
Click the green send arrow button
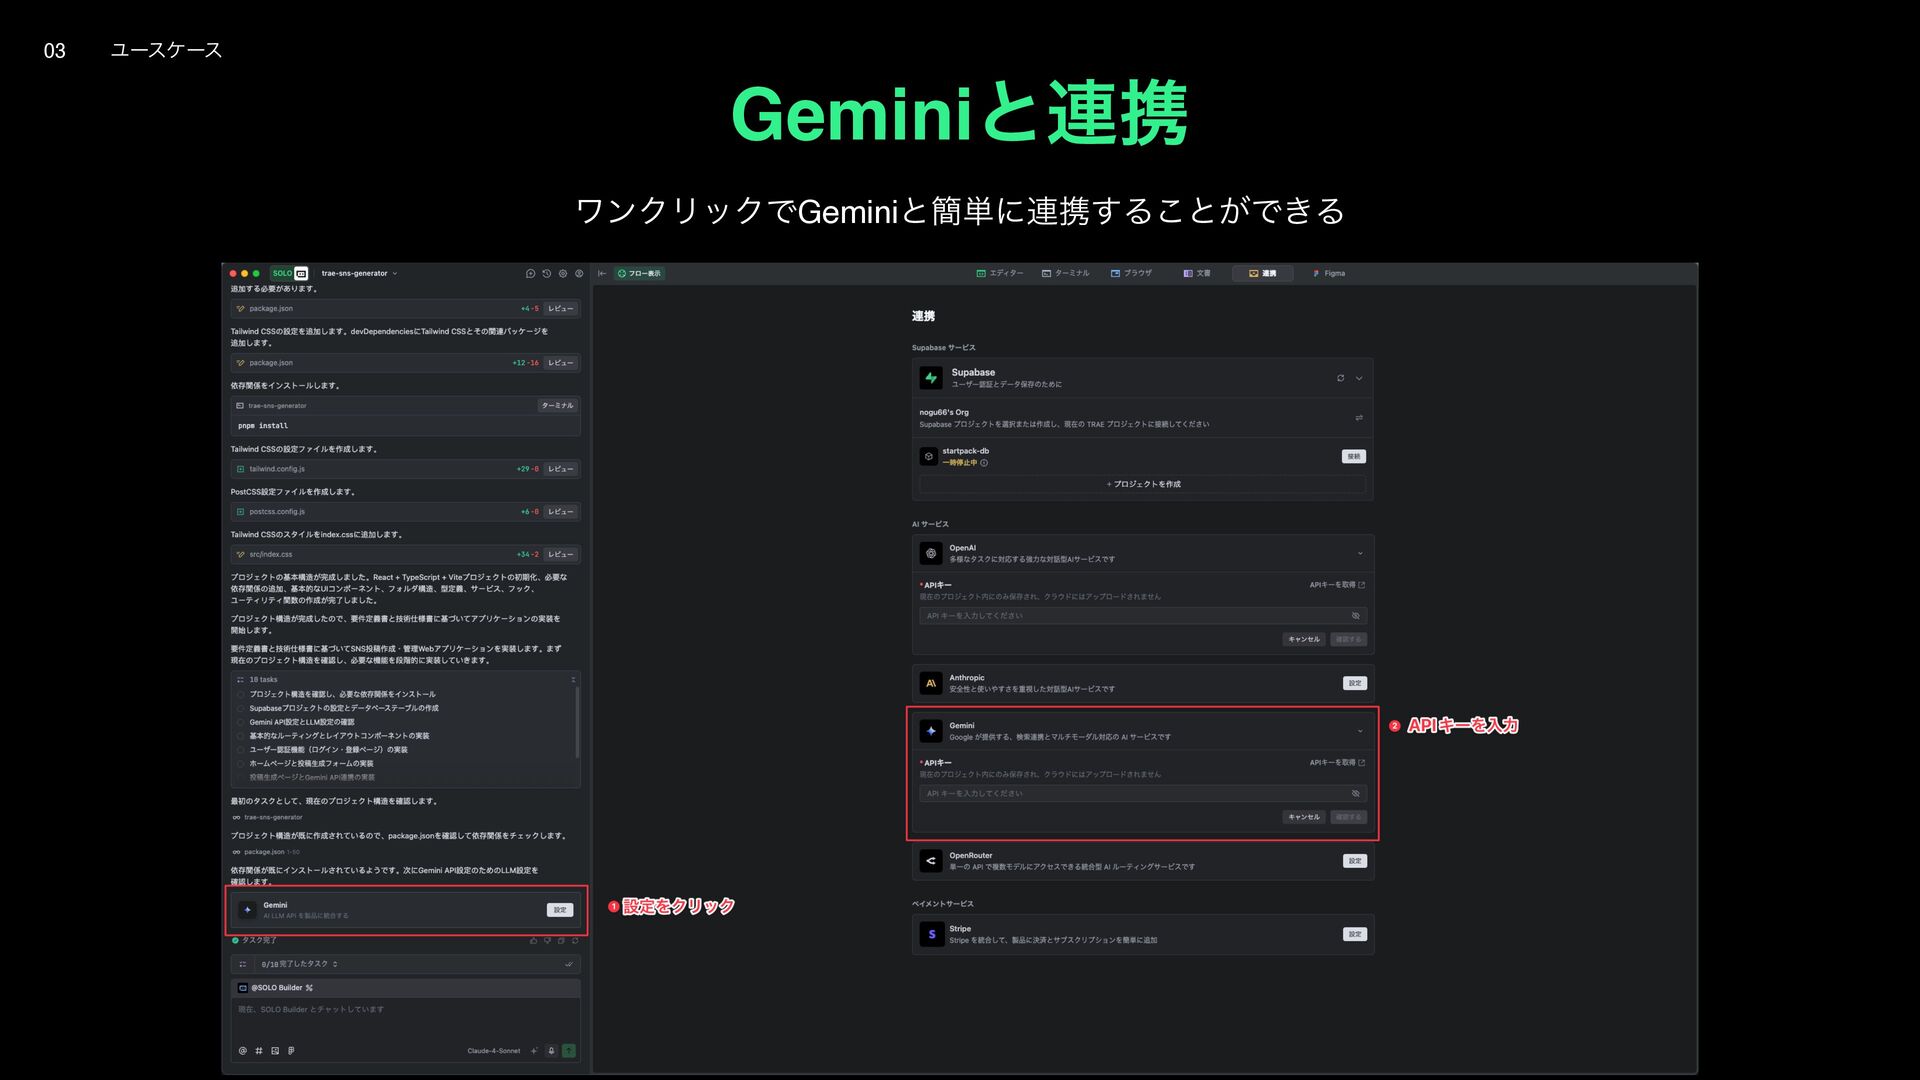point(569,1051)
